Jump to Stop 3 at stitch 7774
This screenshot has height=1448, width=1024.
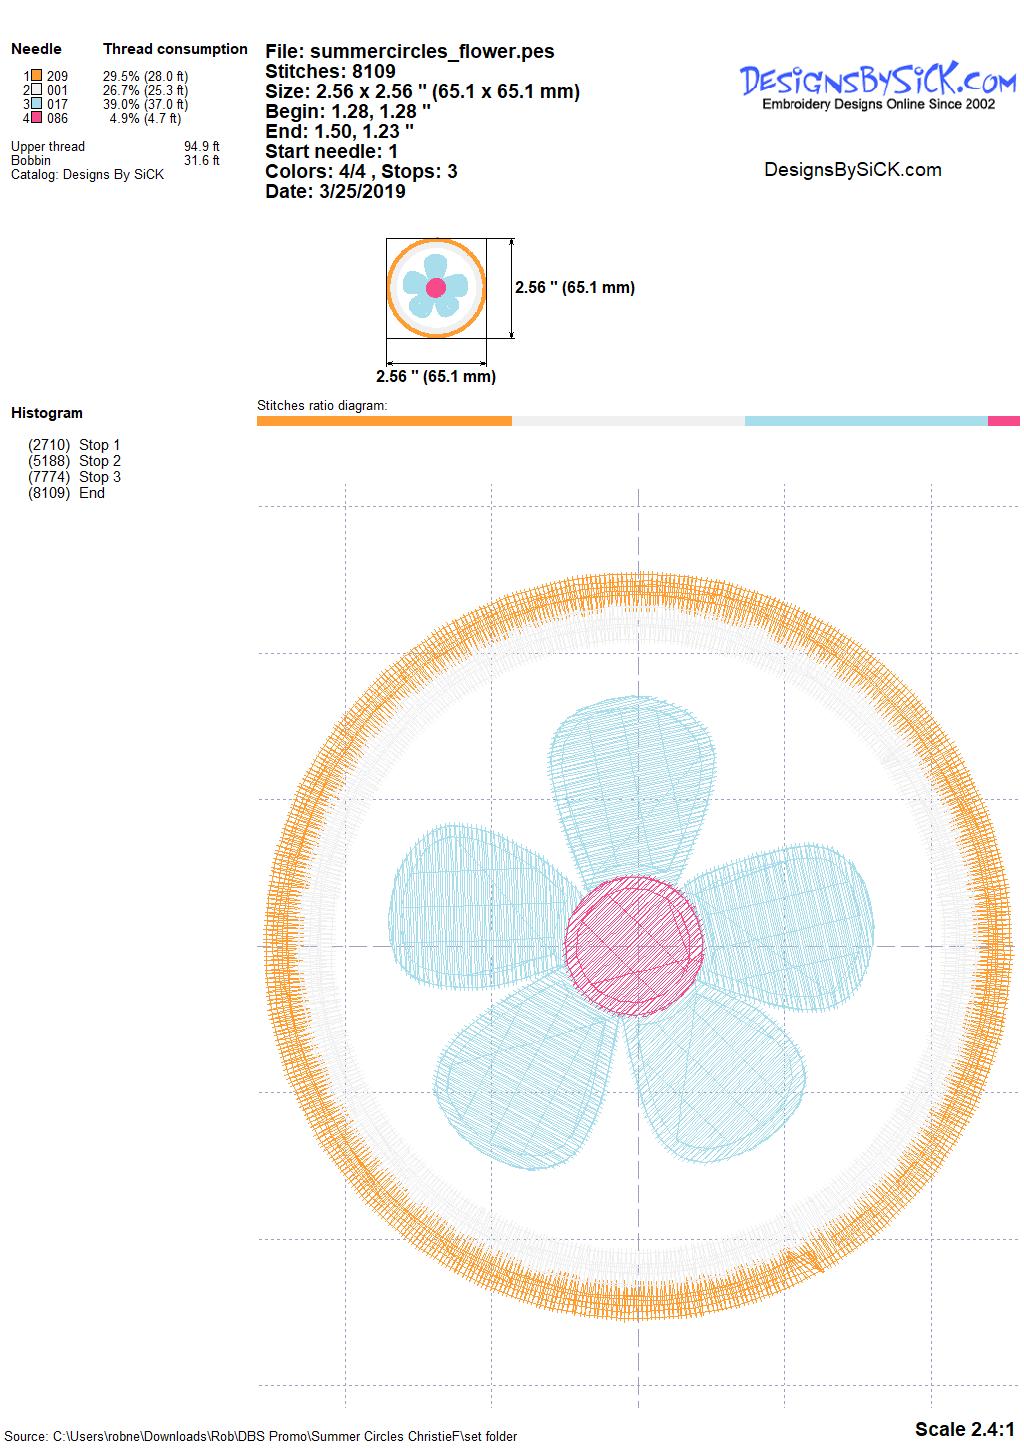point(75,477)
